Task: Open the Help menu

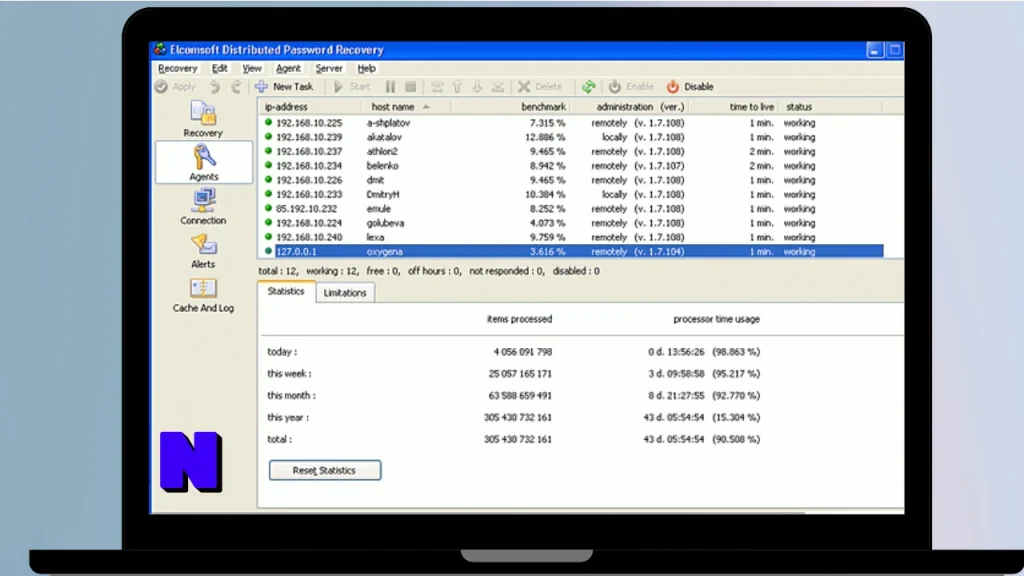Action: point(366,68)
